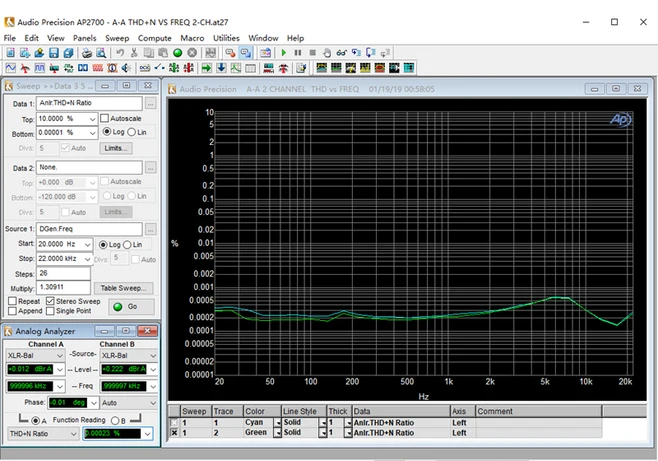
Task: Enable the Repeat checkbox
Action: (13, 301)
